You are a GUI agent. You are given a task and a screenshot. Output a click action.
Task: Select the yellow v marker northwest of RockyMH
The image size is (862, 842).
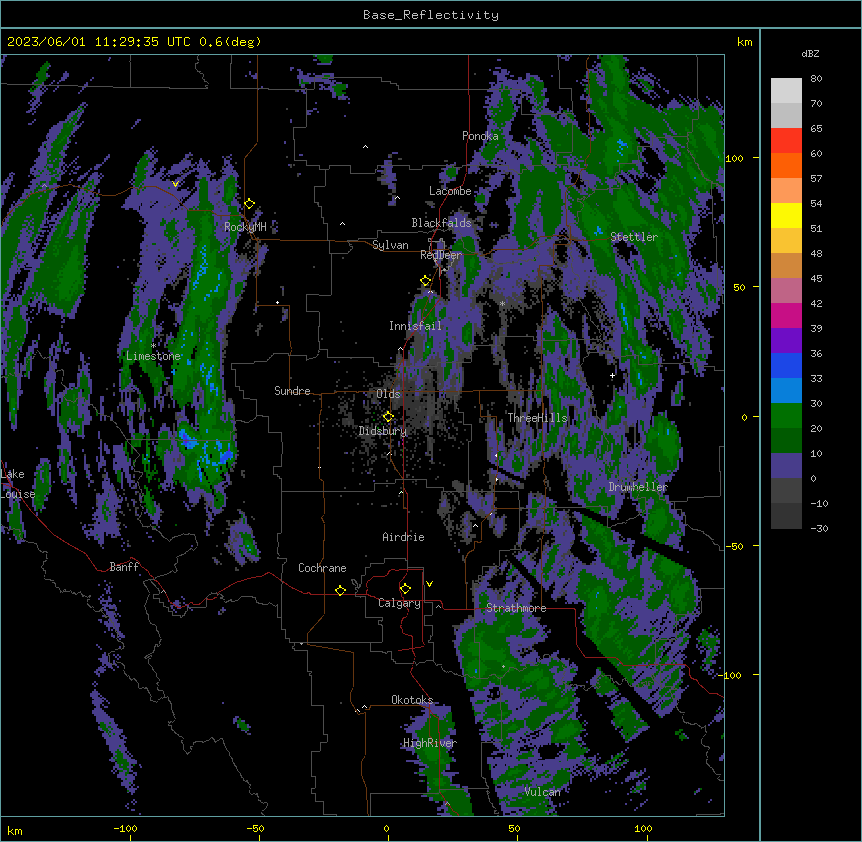175,184
